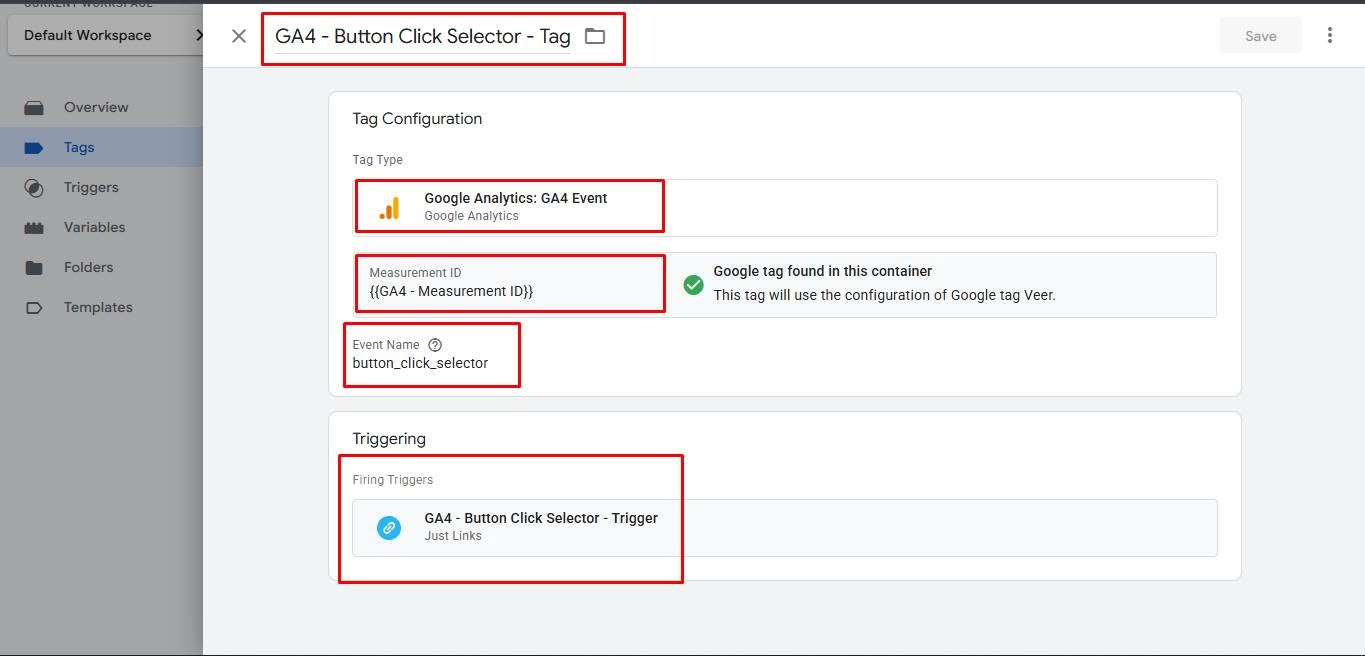Image resolution: width=1365 pixels, height=656 pixels.
Task: Open Overview in the sidebar
Action: pos(96,107)
